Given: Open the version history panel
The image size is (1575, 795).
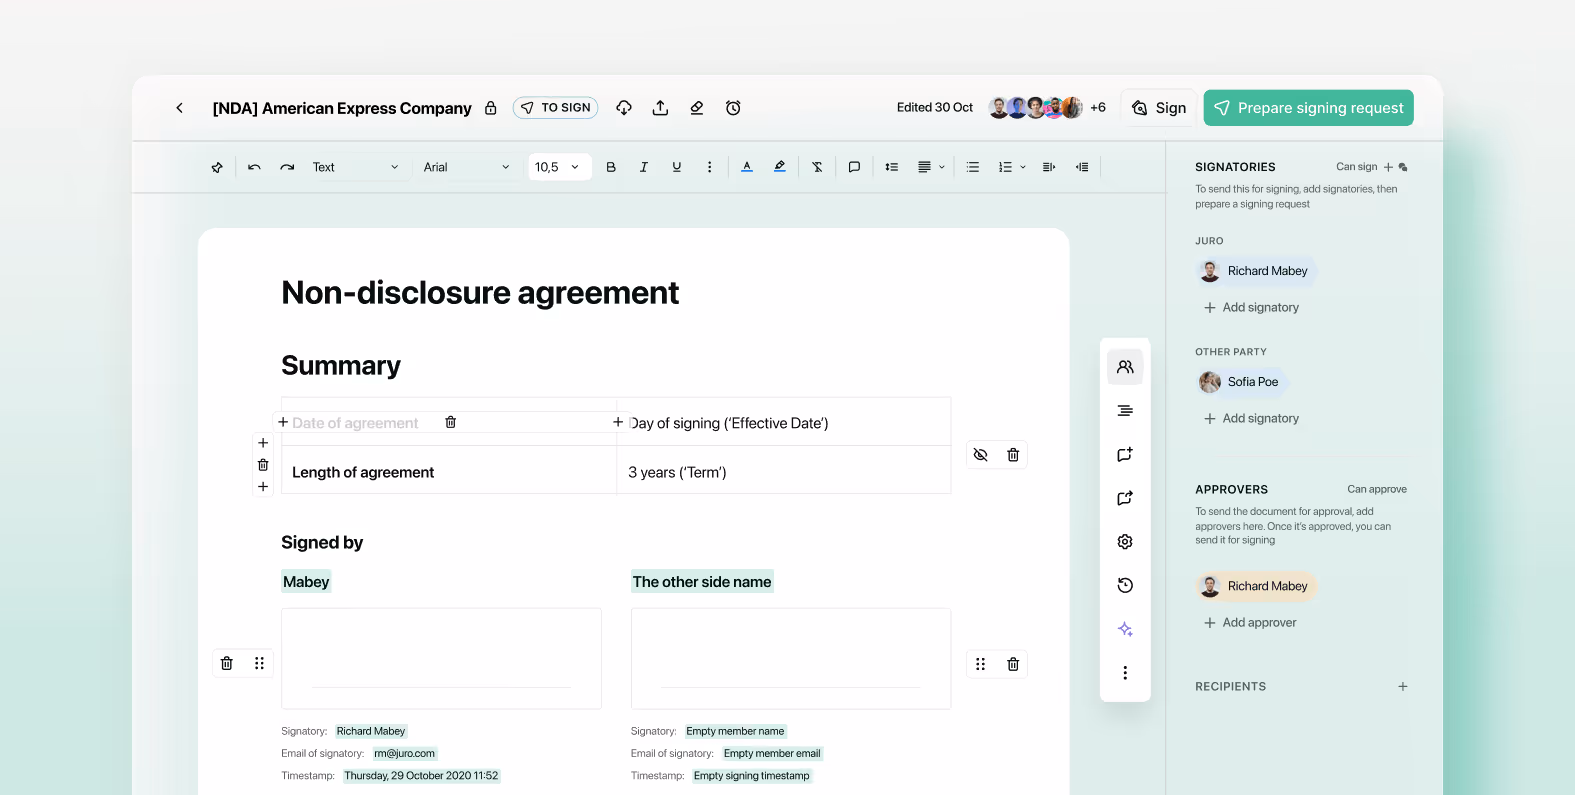Looking at the screenshot, I should tap(1125, 585).
